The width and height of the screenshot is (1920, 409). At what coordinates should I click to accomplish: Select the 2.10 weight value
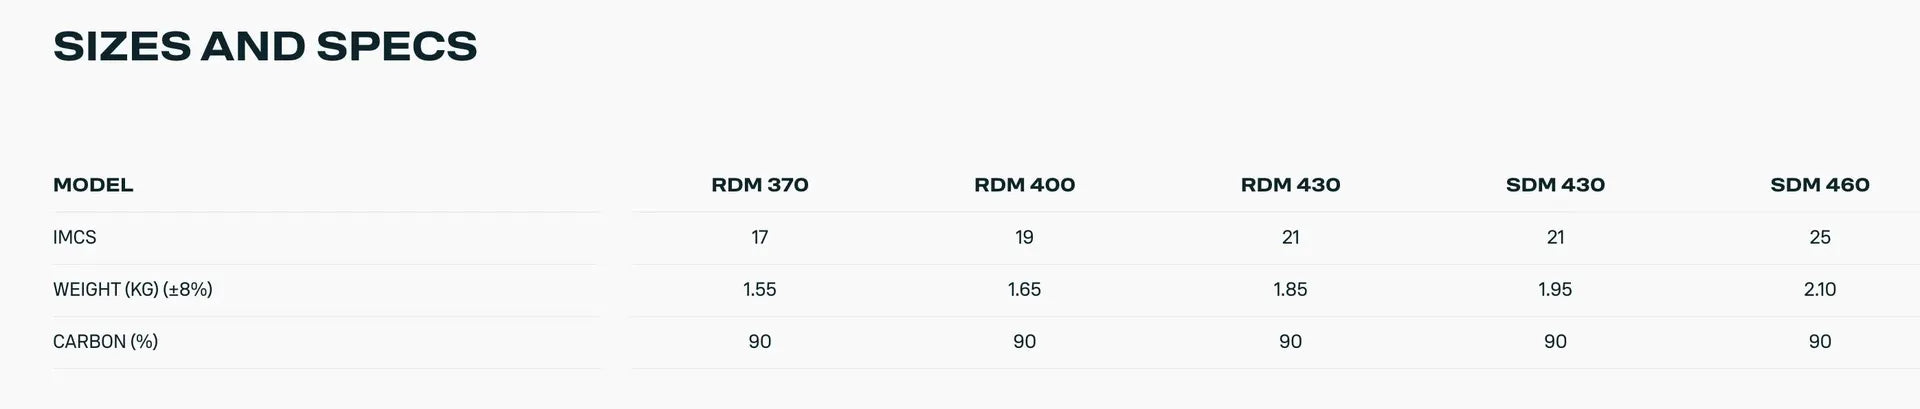(x=1819, y=290)
